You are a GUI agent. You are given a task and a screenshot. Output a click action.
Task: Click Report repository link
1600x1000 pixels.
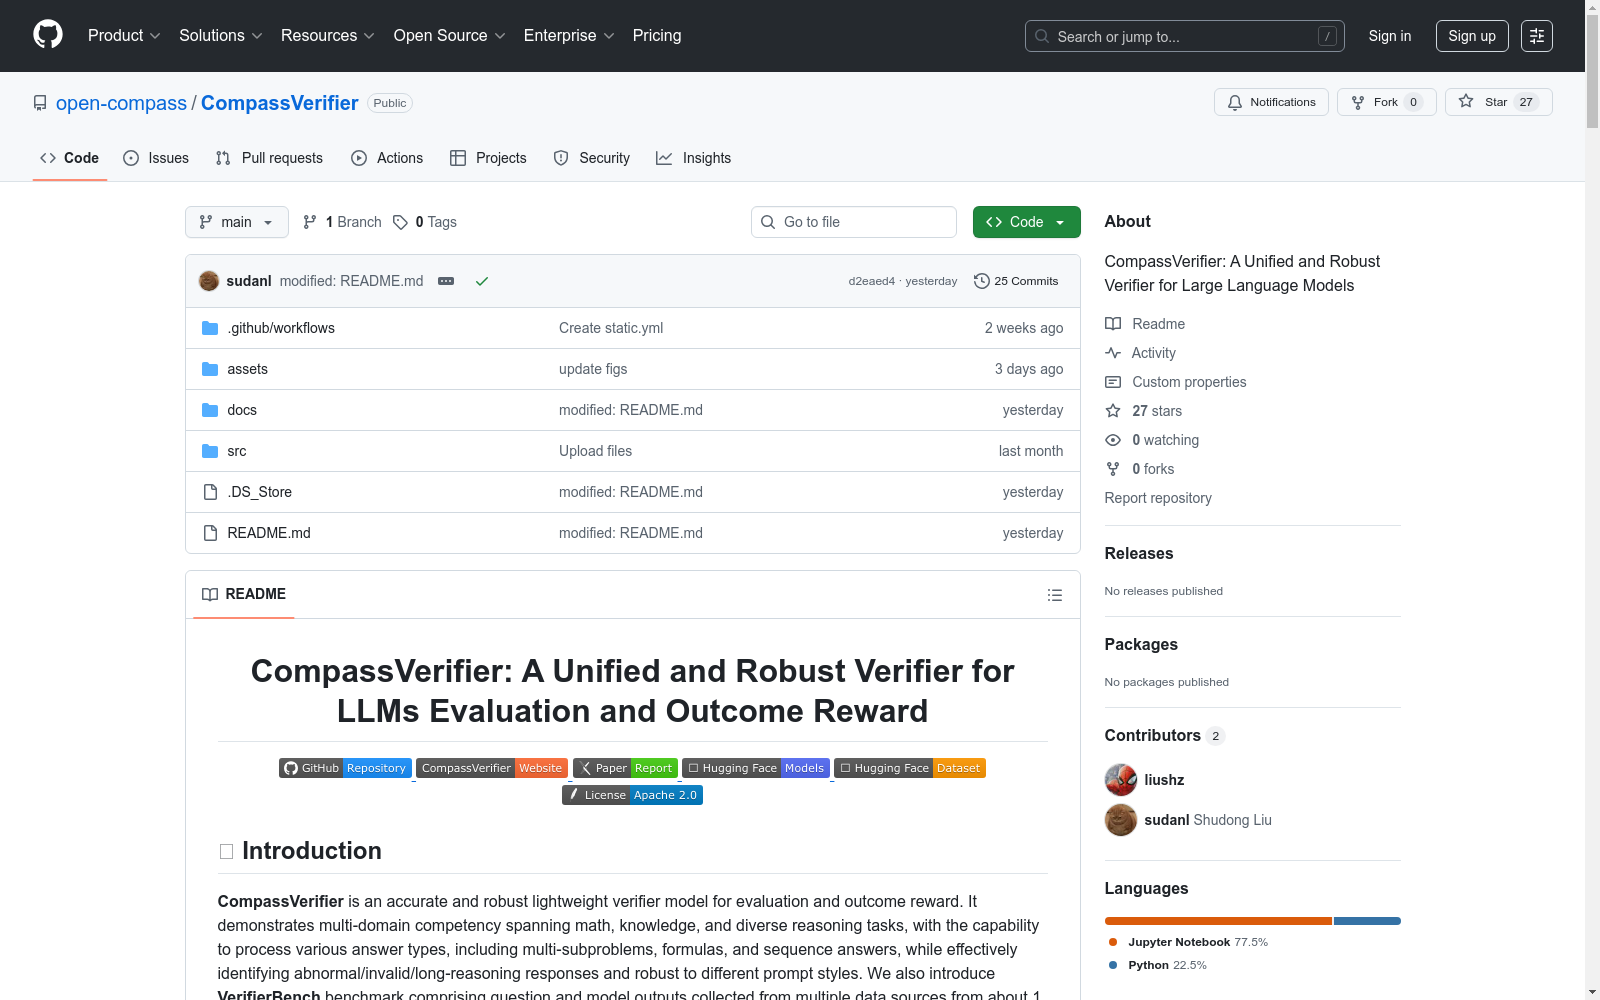pyautogui.click(x=1158, y=498)
